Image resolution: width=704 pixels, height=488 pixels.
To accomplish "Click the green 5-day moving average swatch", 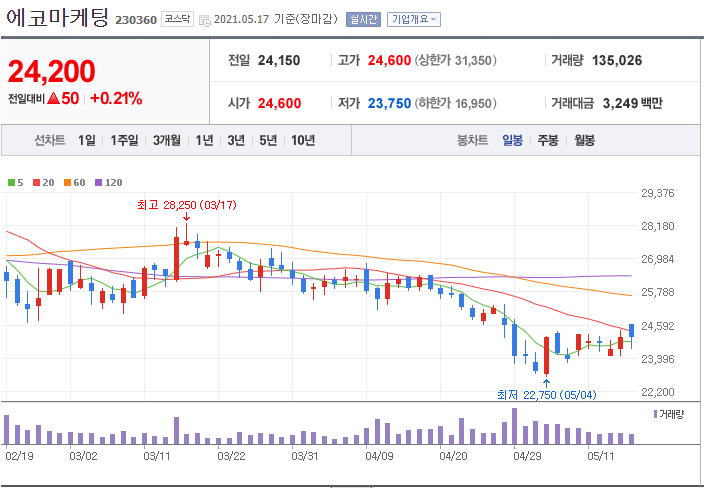I will (x=12, y=183).
